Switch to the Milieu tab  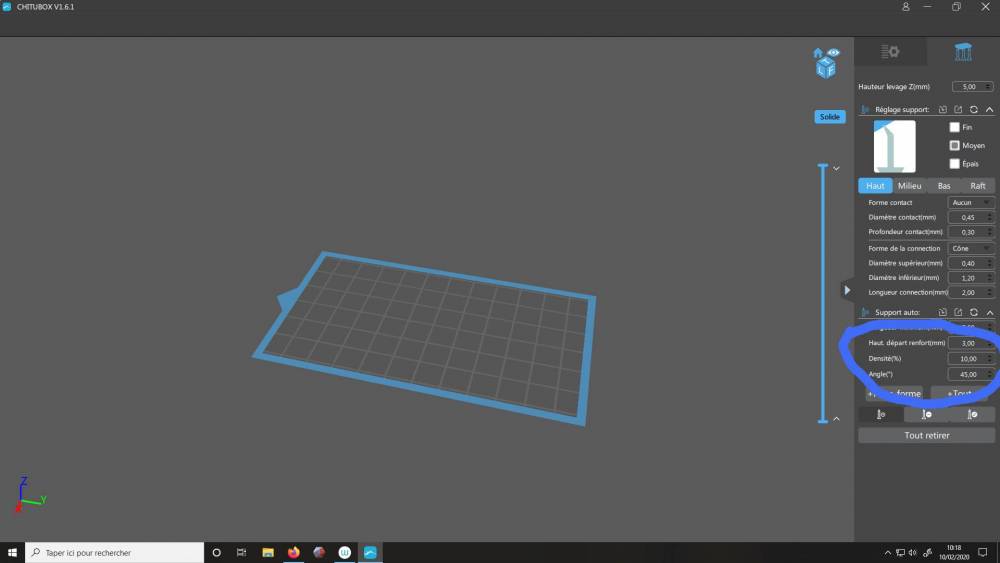pyautogui.click(x=909, y=186)
